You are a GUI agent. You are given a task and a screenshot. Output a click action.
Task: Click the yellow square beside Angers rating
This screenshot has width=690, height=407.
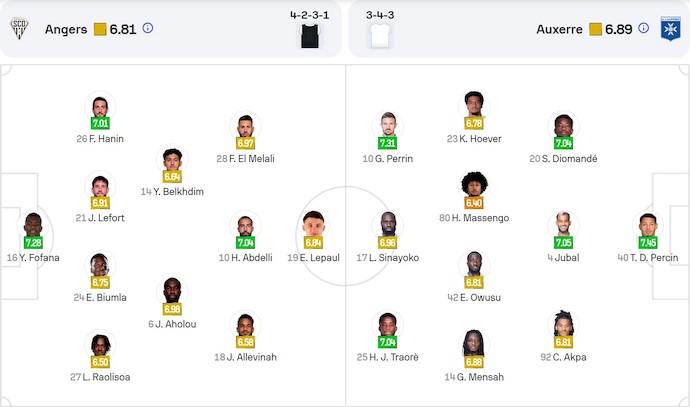pyautogui.click(x=100, y=29)
